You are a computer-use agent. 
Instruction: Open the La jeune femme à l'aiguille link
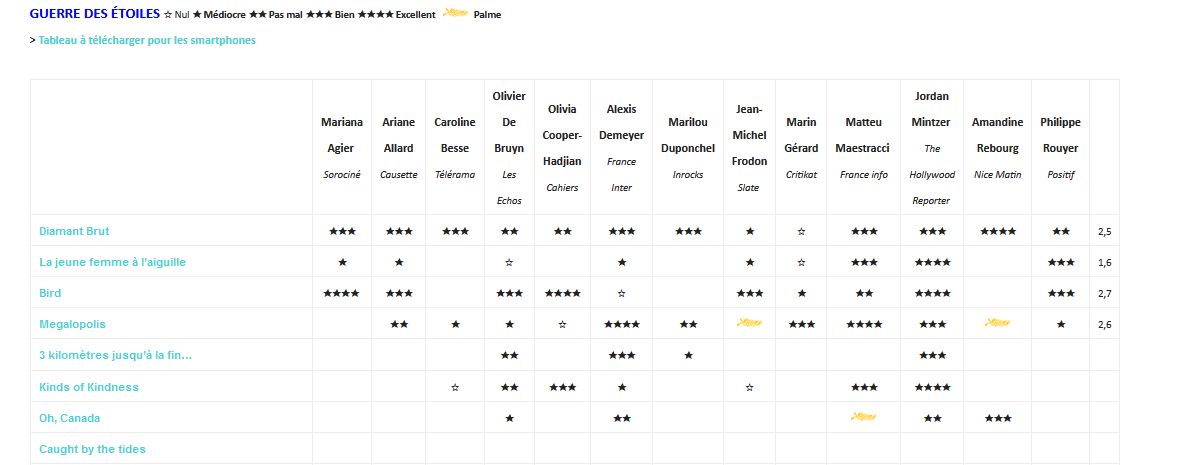pos(112,262)
